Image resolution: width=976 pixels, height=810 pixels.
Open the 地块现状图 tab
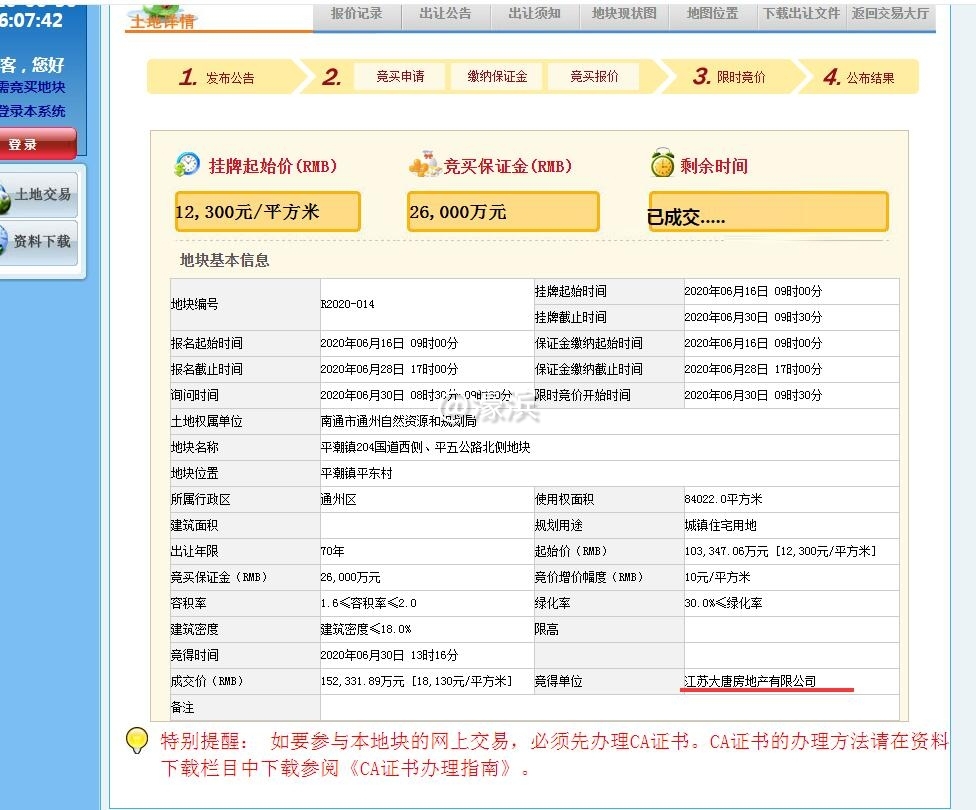(x=623, y=15)
